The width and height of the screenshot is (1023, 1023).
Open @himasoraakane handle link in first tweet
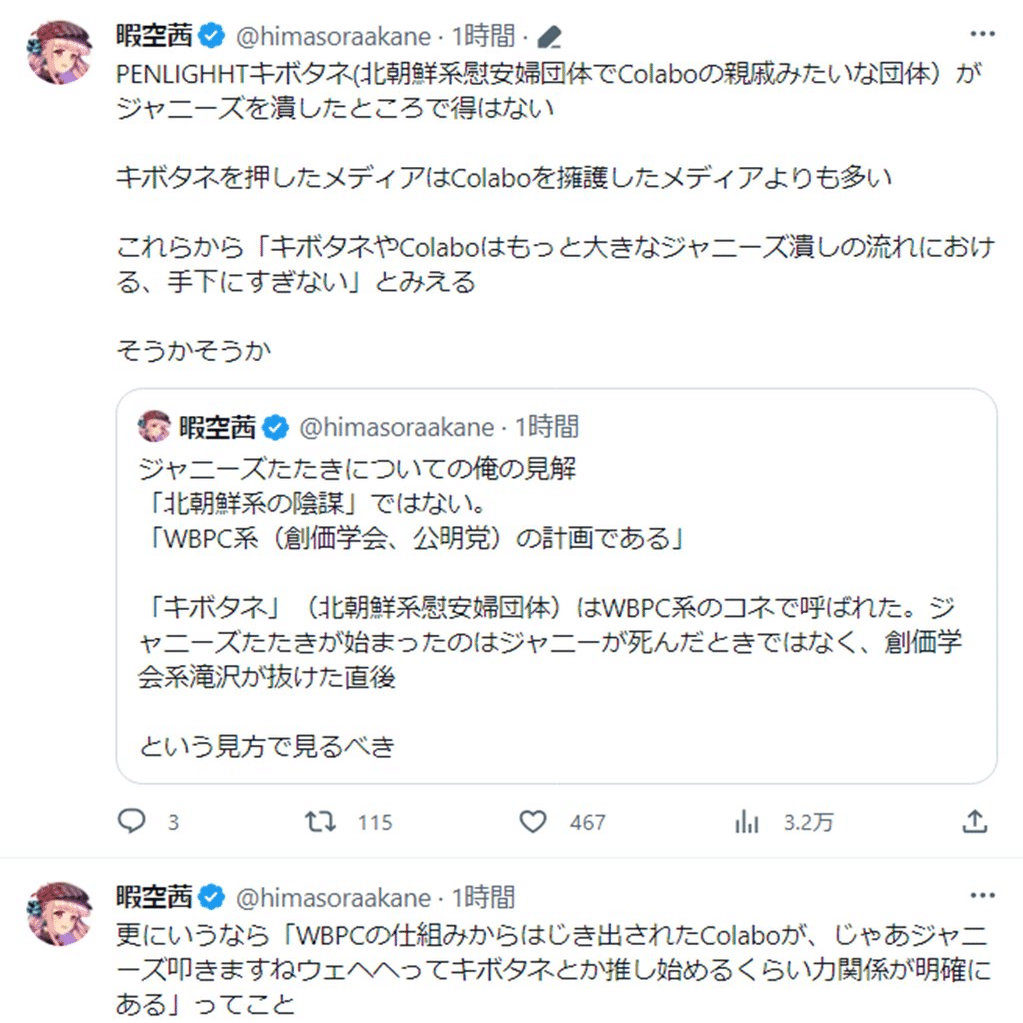[334, 38]
